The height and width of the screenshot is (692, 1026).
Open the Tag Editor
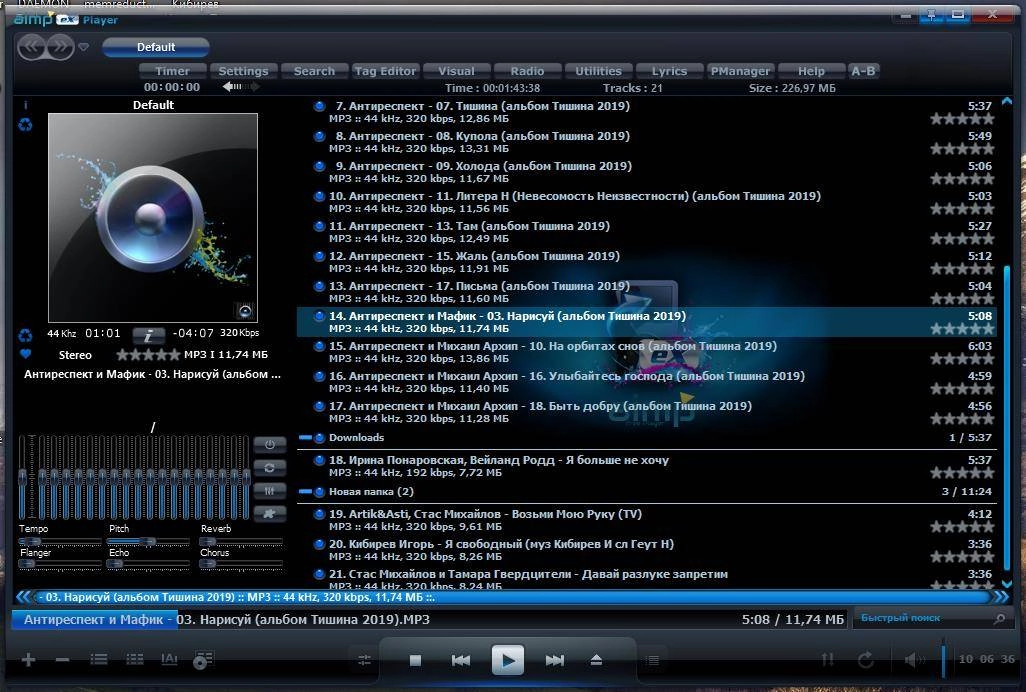pos(385,71)
